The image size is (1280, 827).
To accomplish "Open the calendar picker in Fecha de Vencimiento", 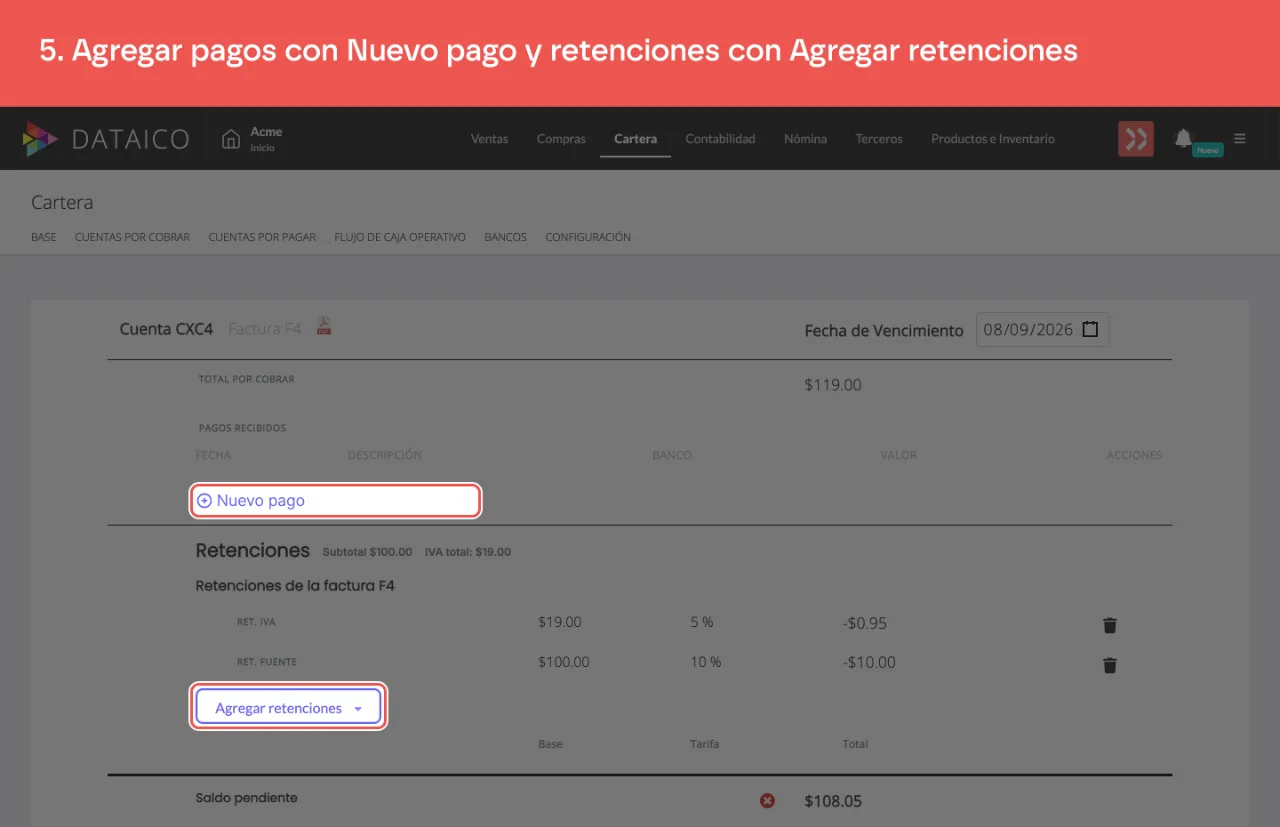I will (1090, 329).
